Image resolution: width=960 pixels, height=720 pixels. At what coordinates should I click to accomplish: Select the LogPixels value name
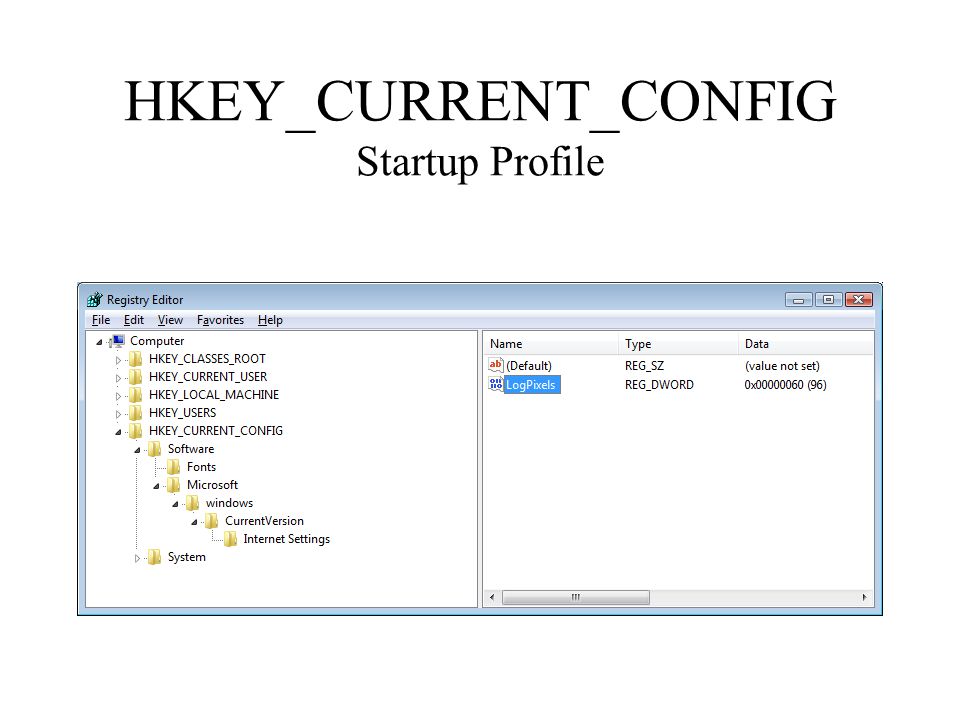click(x=531, y=385)
